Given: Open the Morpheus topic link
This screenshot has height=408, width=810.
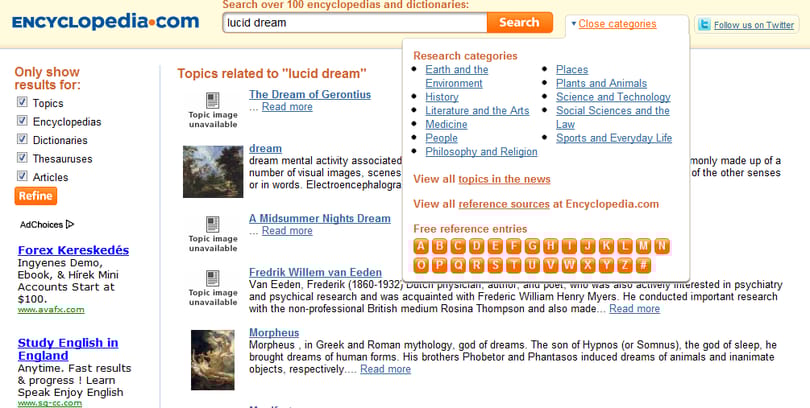Looking at the screenshot, I should click(274, 333).
